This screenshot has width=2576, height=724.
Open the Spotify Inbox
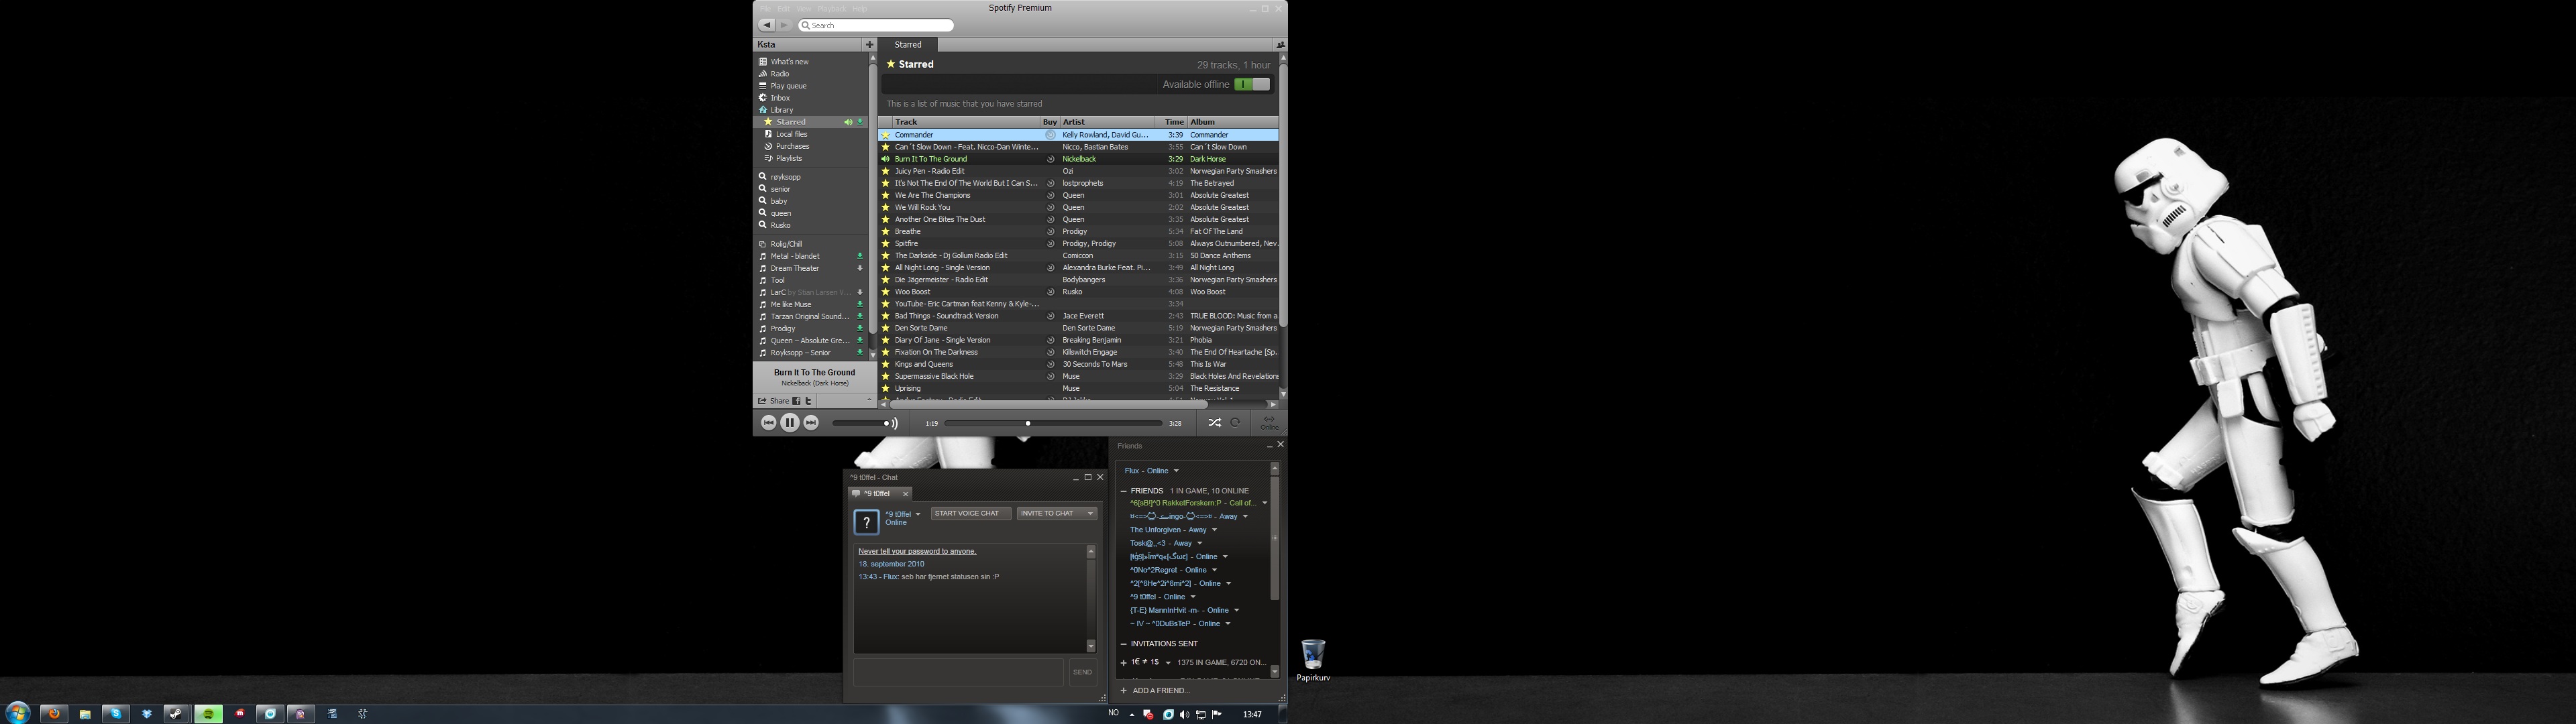(780, 98)
